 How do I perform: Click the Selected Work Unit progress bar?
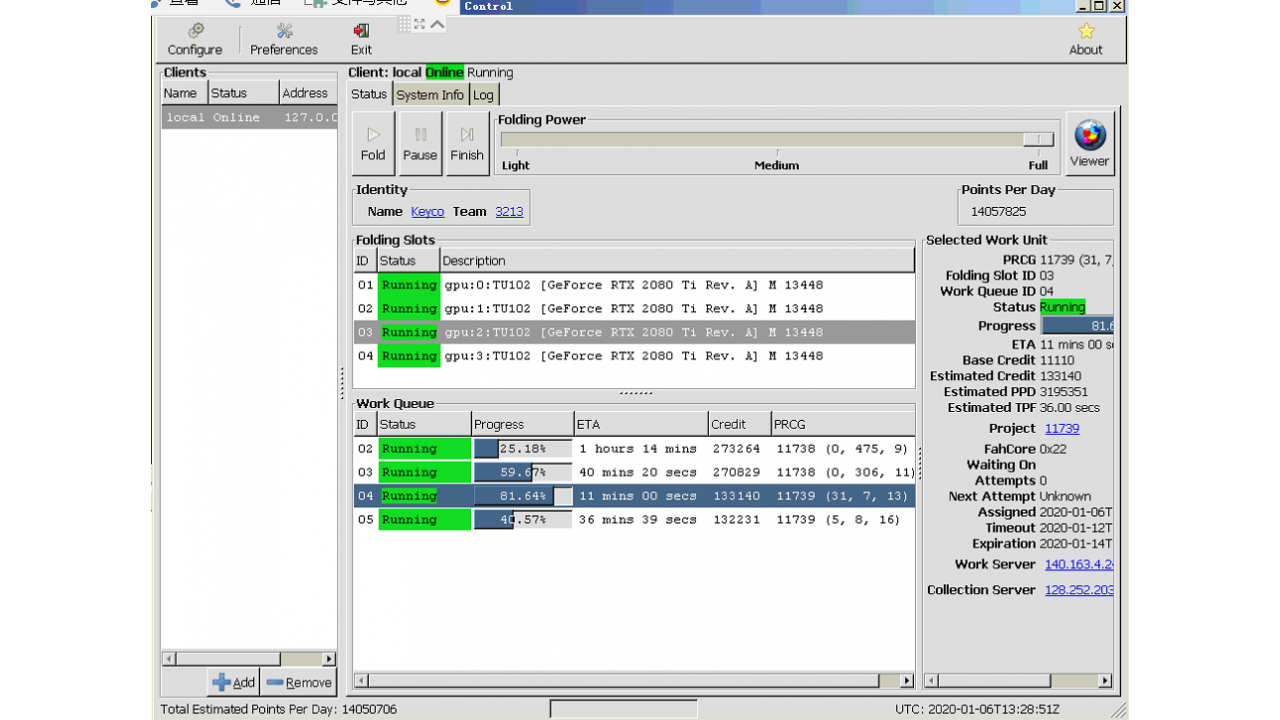(x=1078, y=326)
